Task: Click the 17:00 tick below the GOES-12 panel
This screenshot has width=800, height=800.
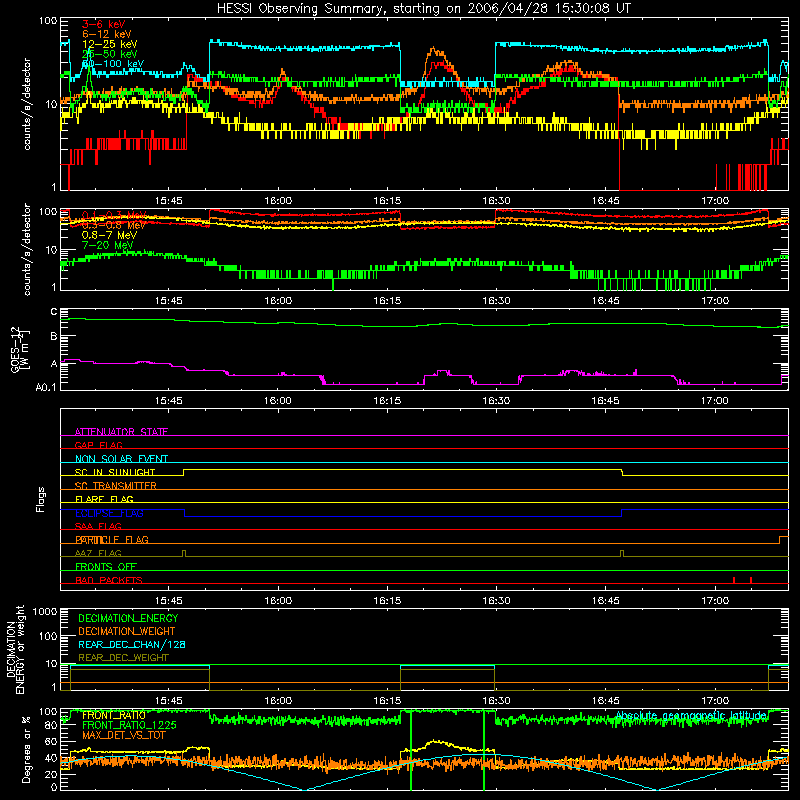Action: 714,401
